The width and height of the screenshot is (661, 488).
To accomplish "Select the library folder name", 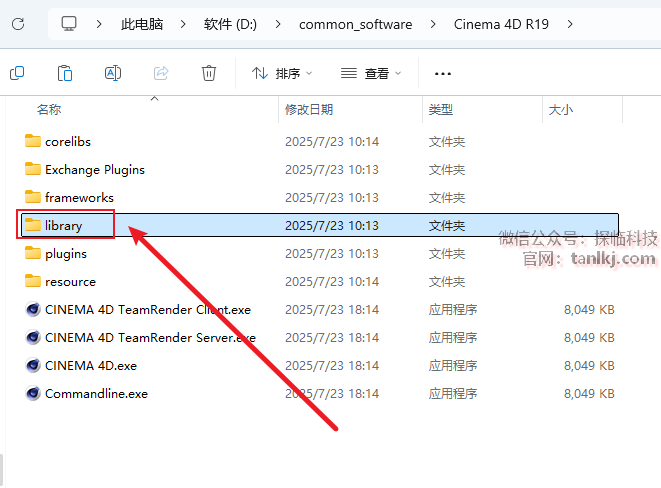I will click(x=64, y=226).
